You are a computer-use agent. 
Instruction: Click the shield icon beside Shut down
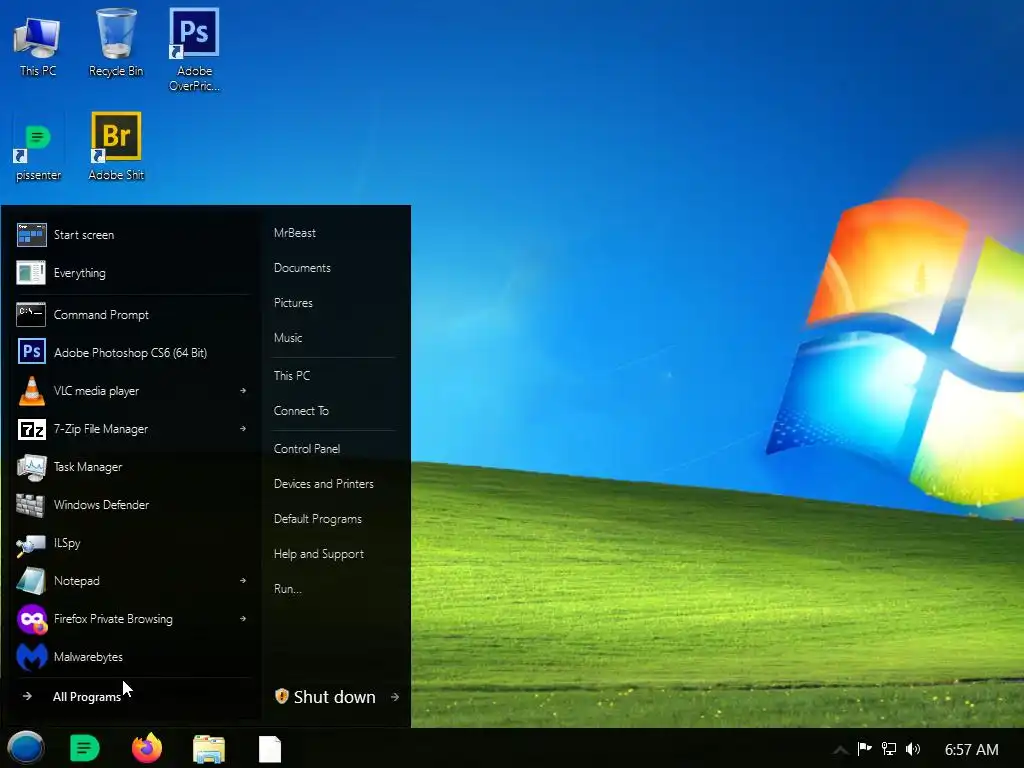(281, 696)
